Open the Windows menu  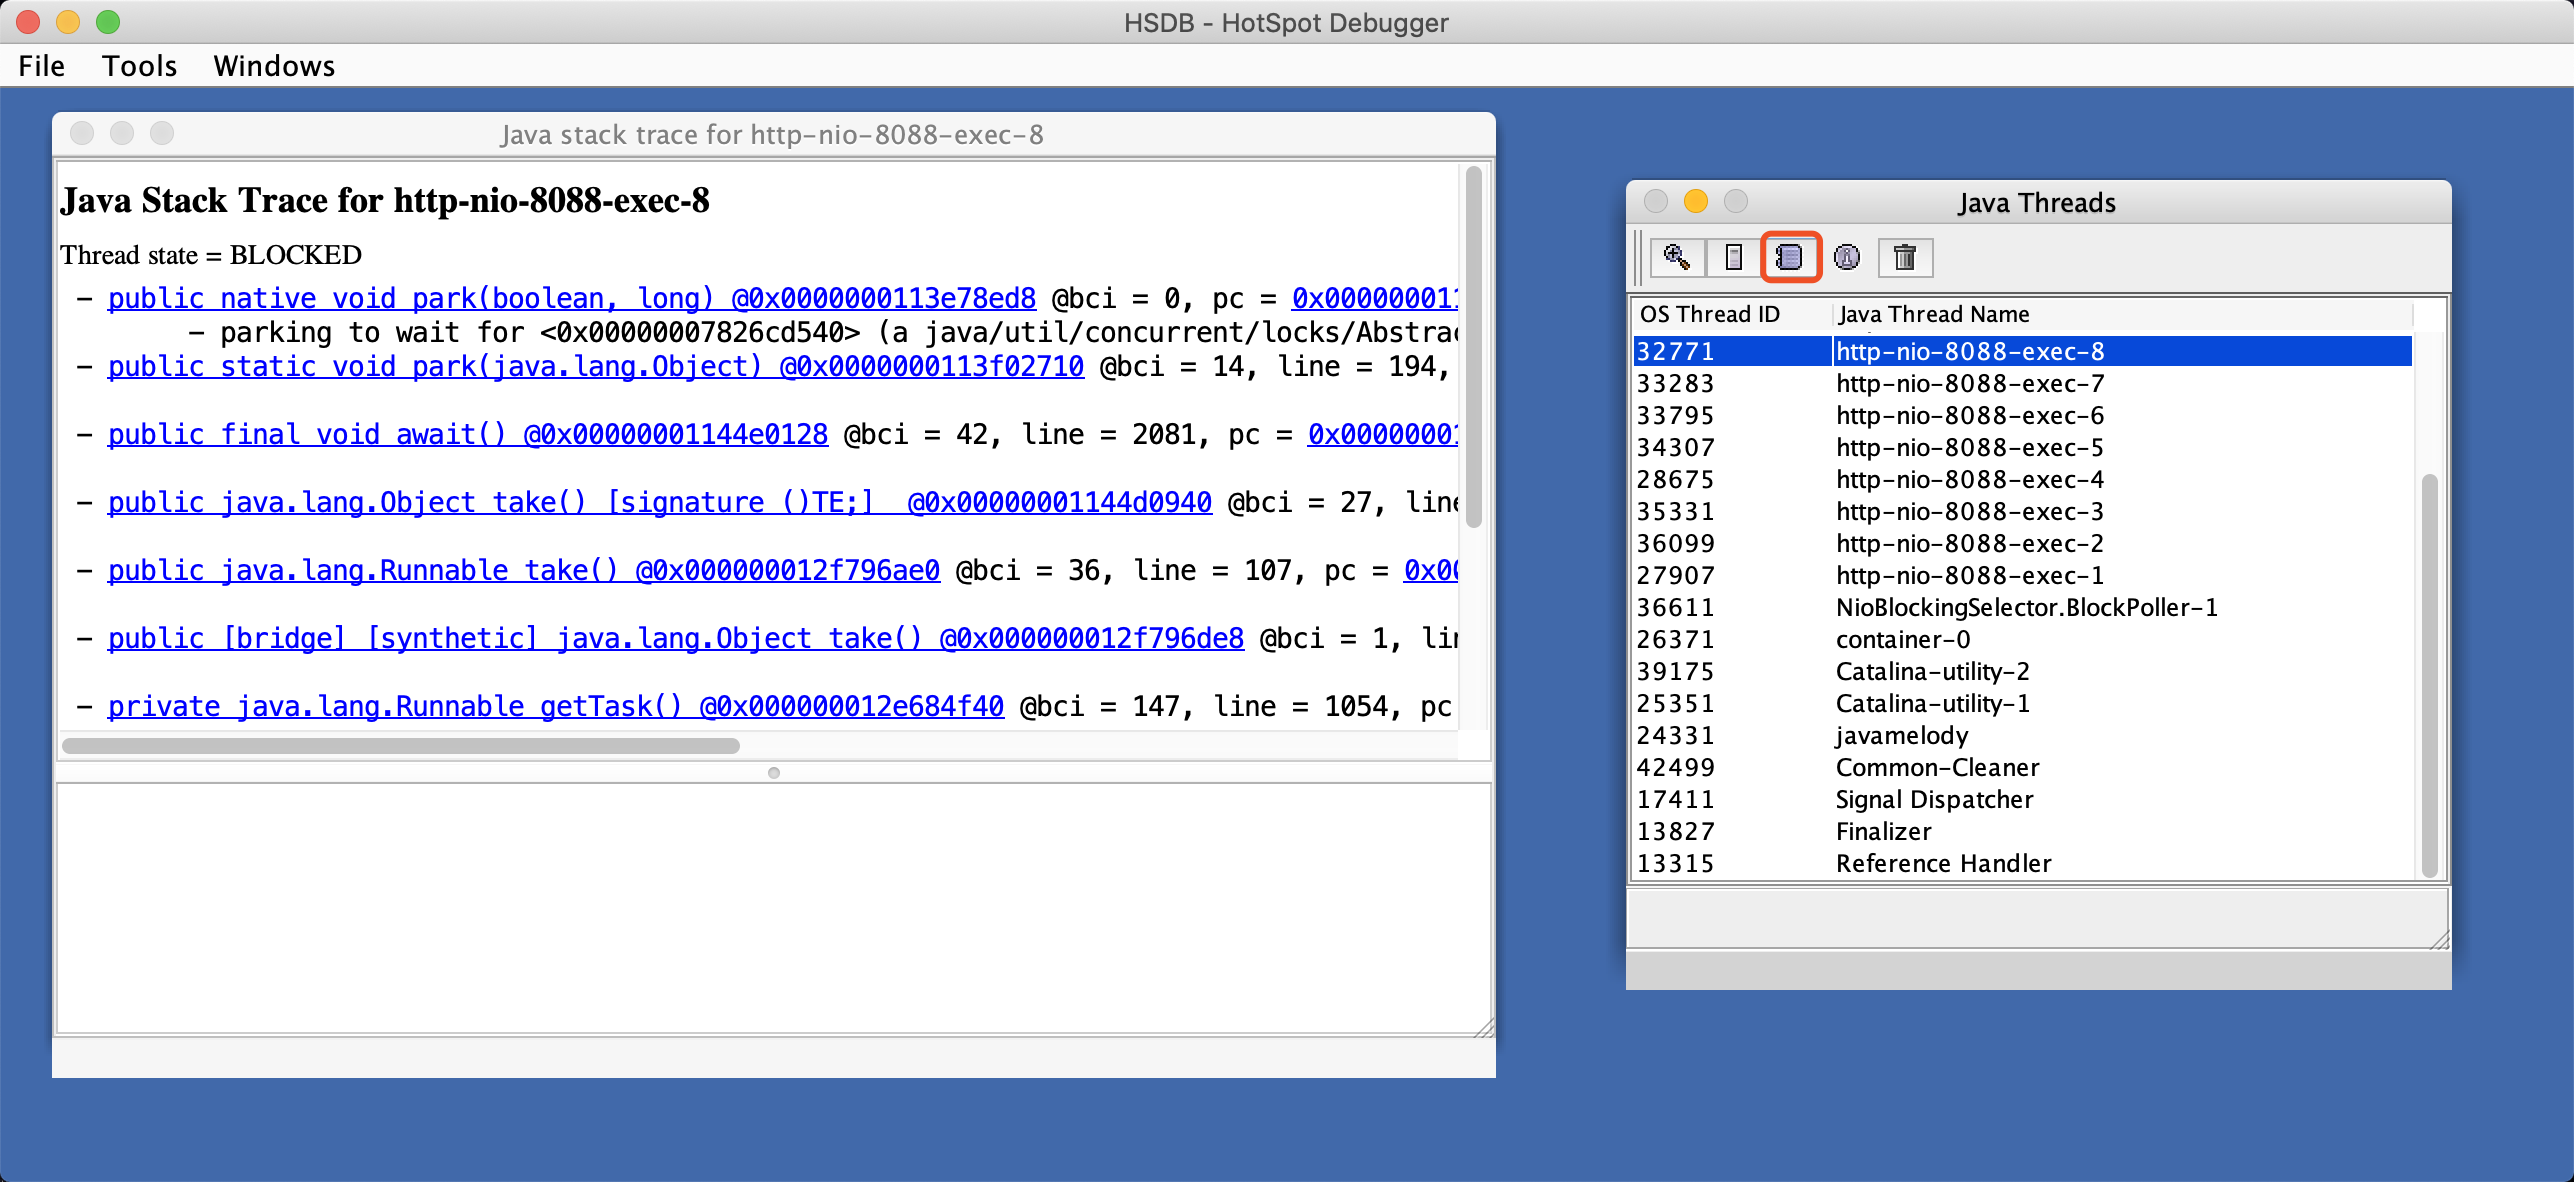(x=274, y=66)
